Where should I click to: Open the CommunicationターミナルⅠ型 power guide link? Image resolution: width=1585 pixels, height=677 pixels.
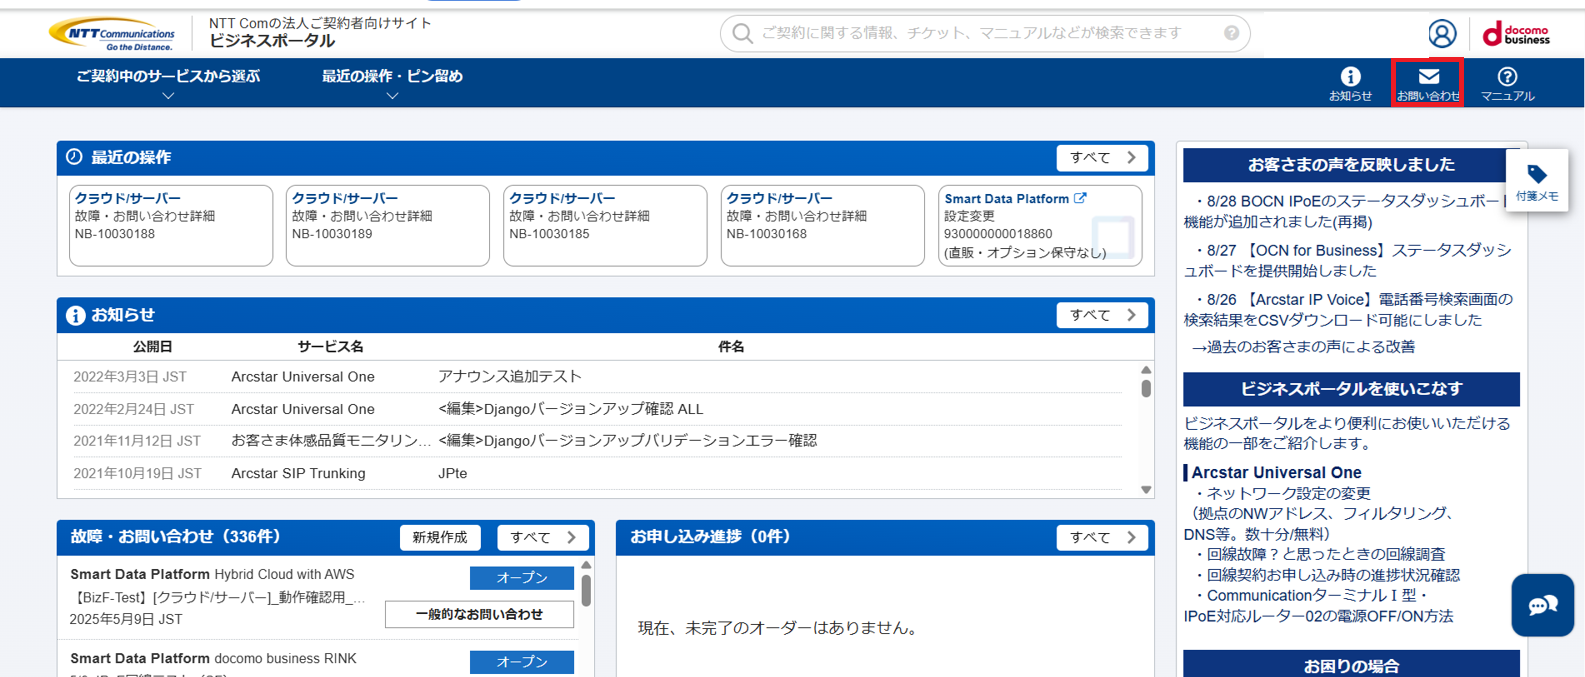coord(1319,606)
